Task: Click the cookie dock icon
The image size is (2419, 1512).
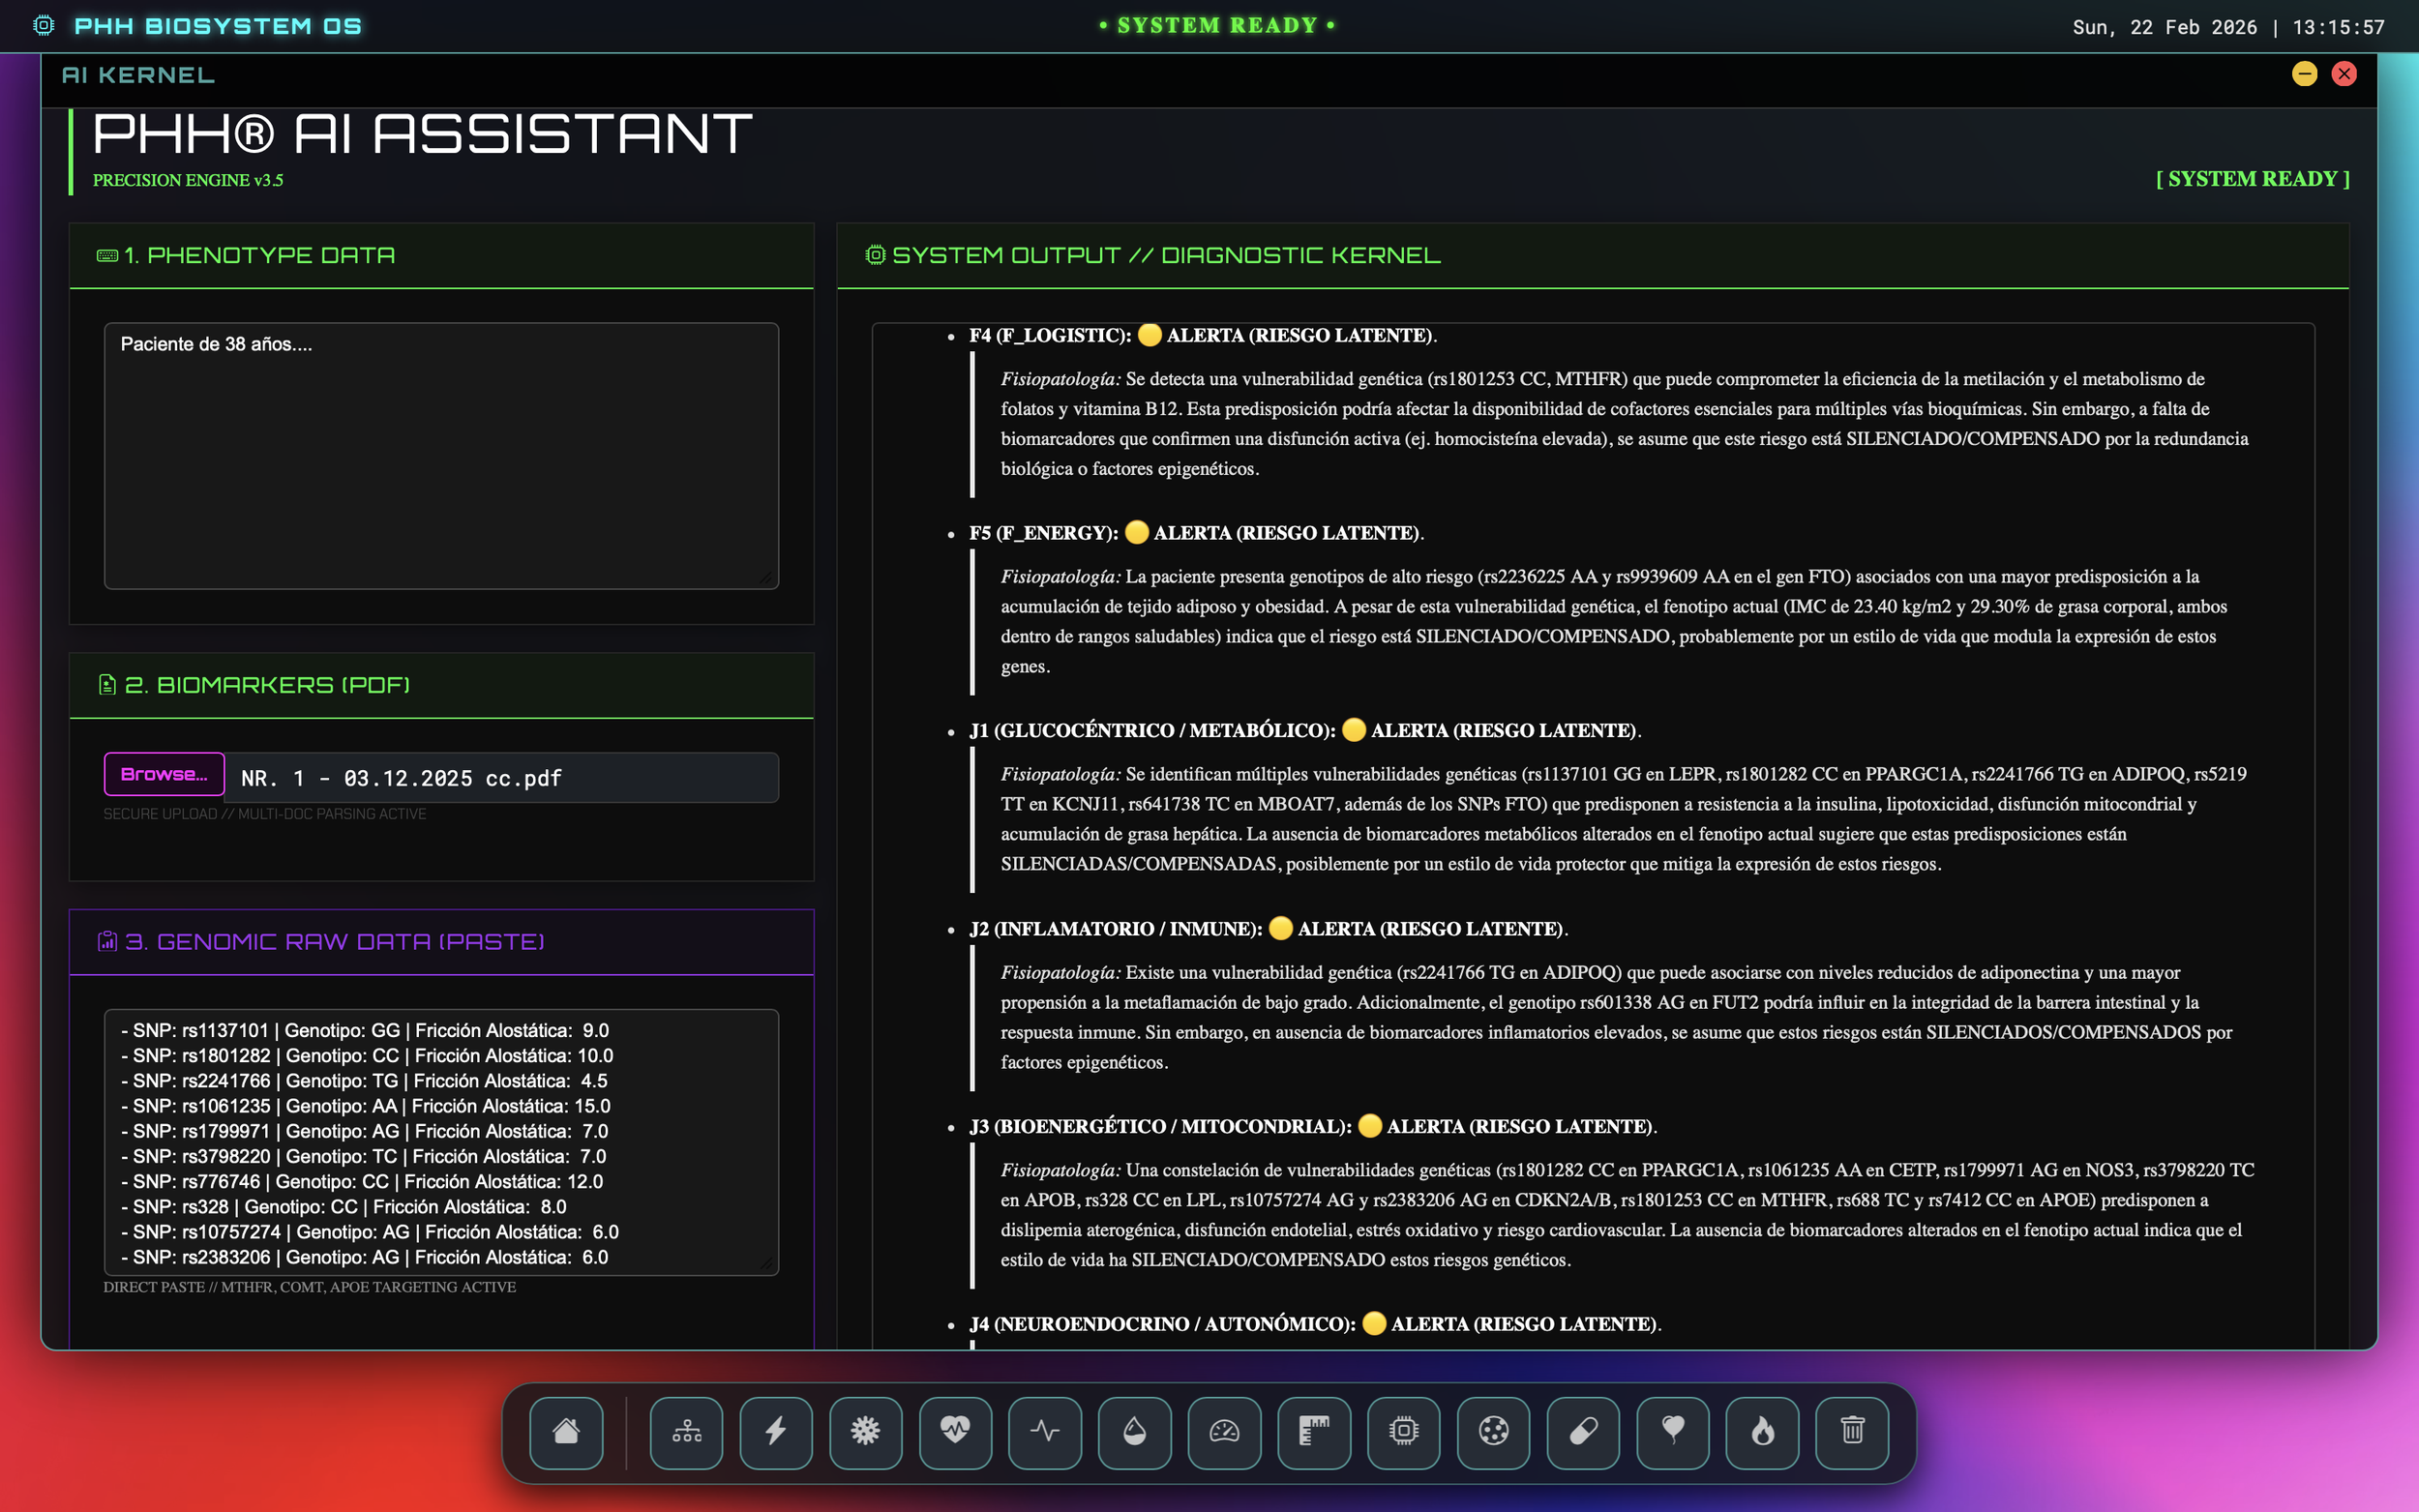Action: pos(1493,1431)
